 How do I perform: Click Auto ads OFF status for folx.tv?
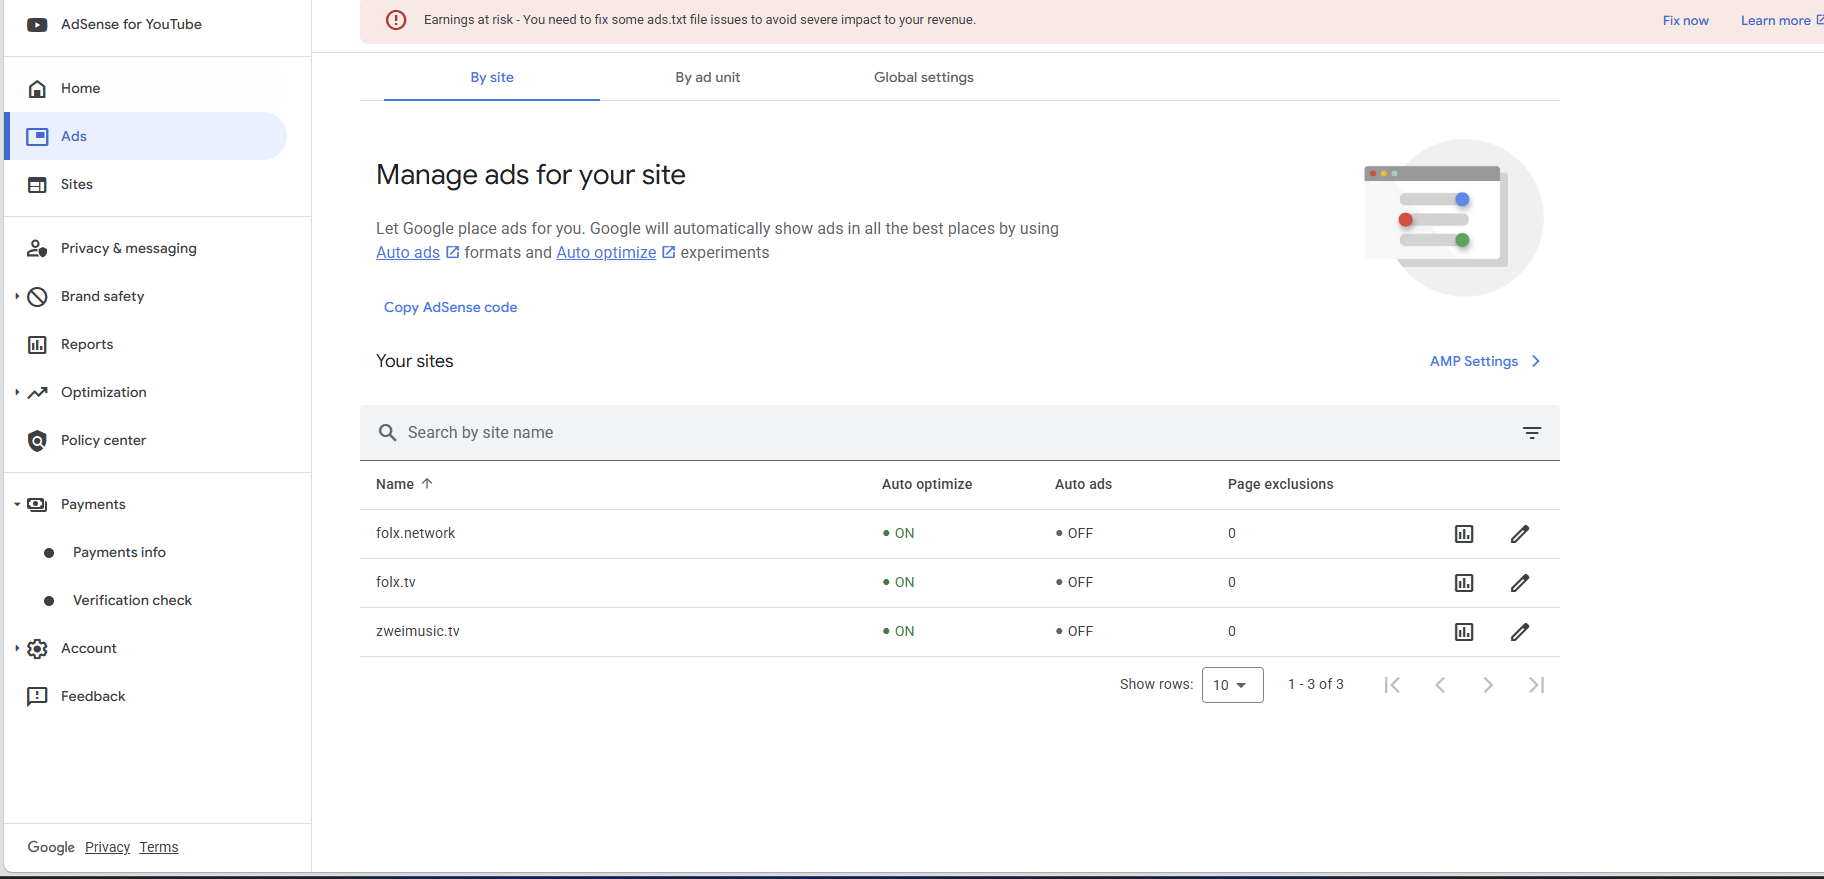(1074, 583)
